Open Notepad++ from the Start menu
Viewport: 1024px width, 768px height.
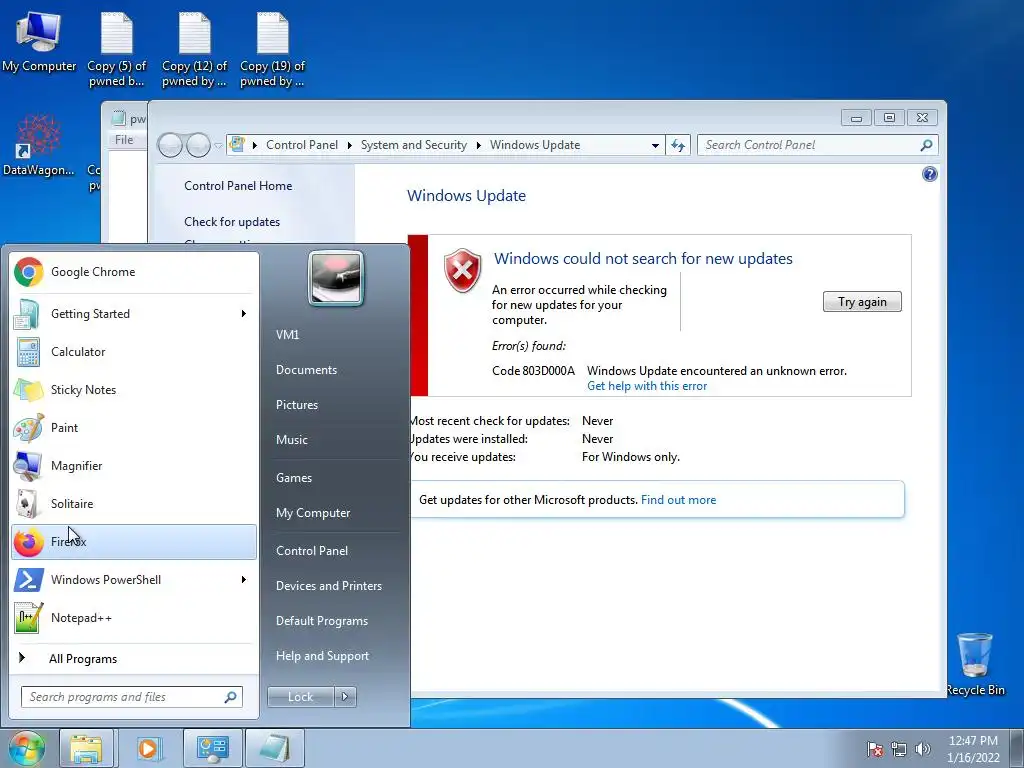[x=134, y=617]
